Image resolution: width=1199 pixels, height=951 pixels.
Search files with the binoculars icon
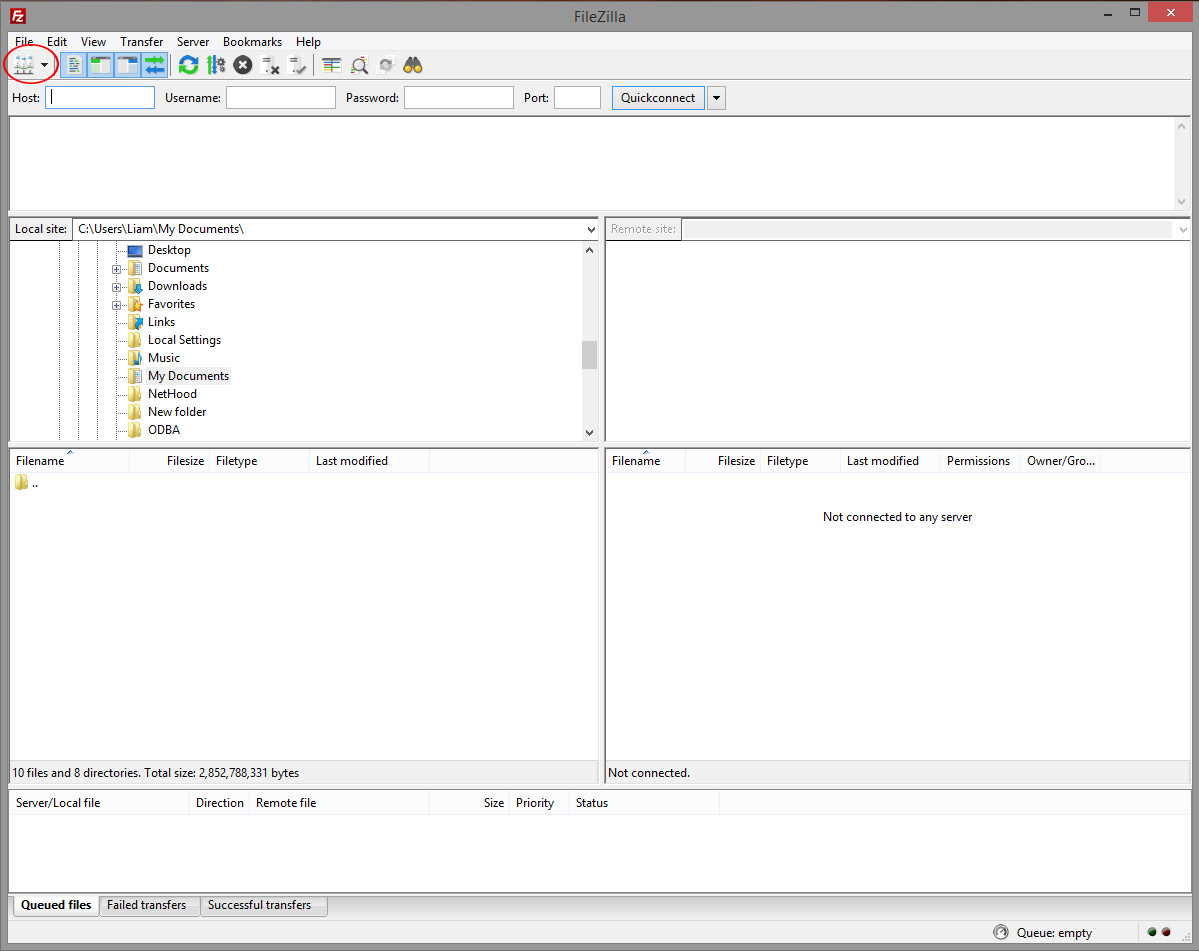pyautogui.click(x=413, y=66)
